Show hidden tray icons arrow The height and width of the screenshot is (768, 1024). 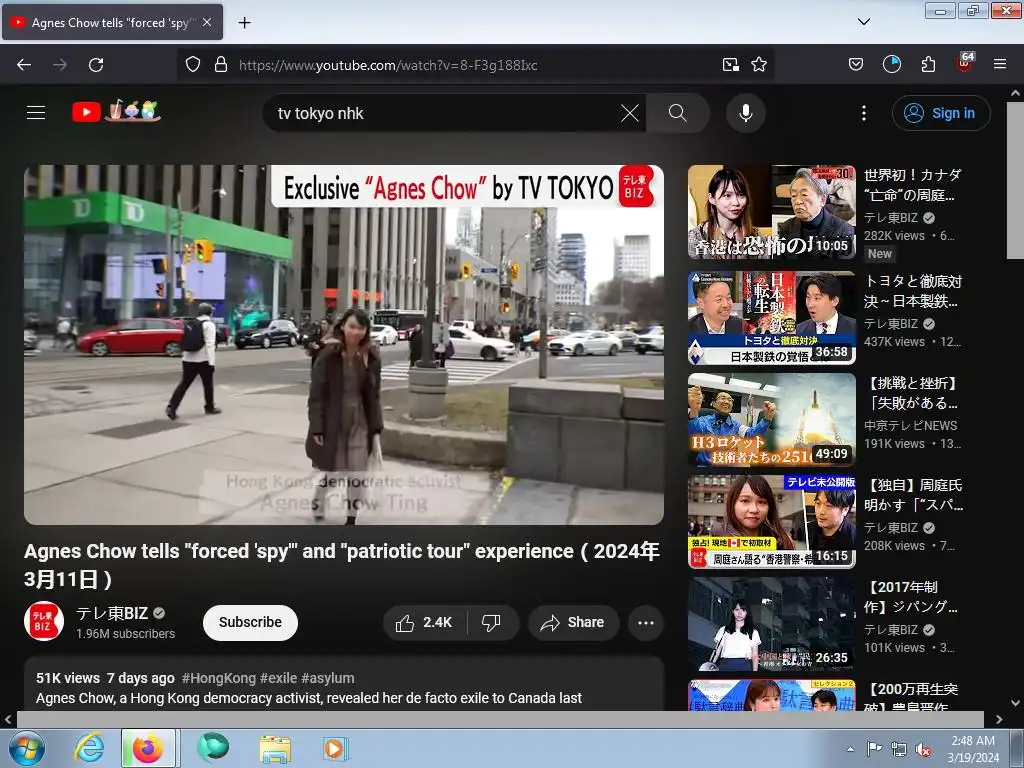(850, 749)
